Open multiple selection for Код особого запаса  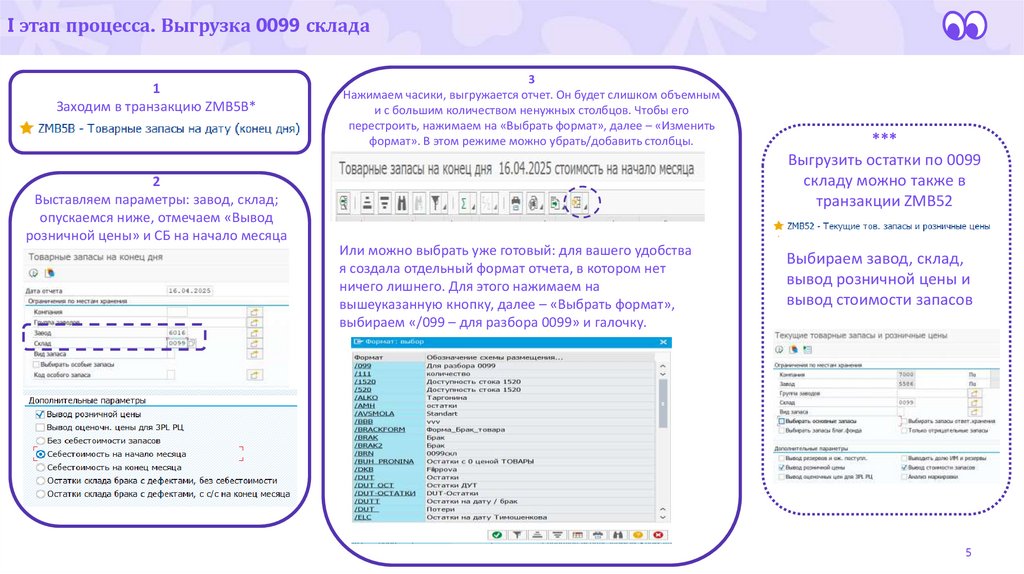[x=254, y=375]
